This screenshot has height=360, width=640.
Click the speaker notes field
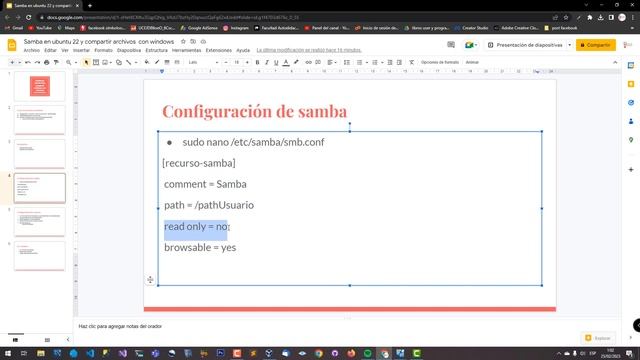pos(347,326)
